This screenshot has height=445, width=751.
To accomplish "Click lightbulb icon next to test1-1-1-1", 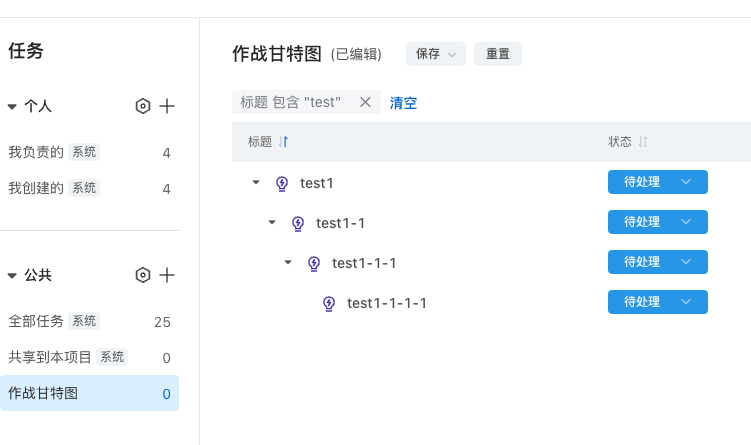I will point(329,303).
